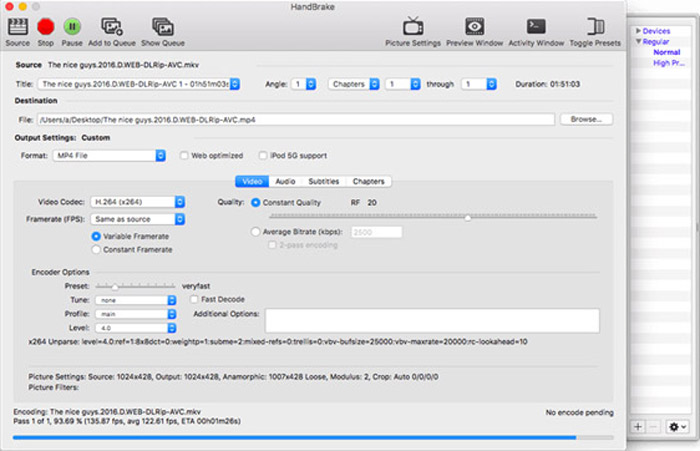Open the Angle dropdown

(304, 84)
